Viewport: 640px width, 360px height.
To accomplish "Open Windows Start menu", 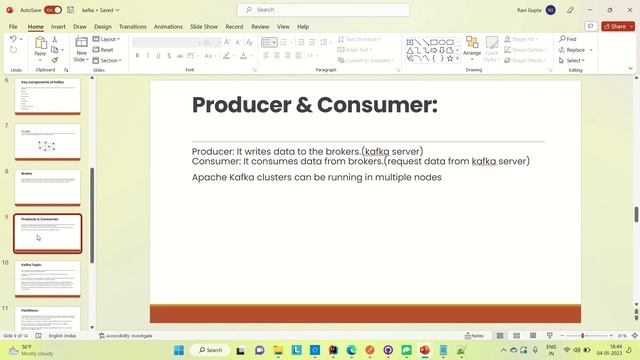I will click(x=179, y=350).
